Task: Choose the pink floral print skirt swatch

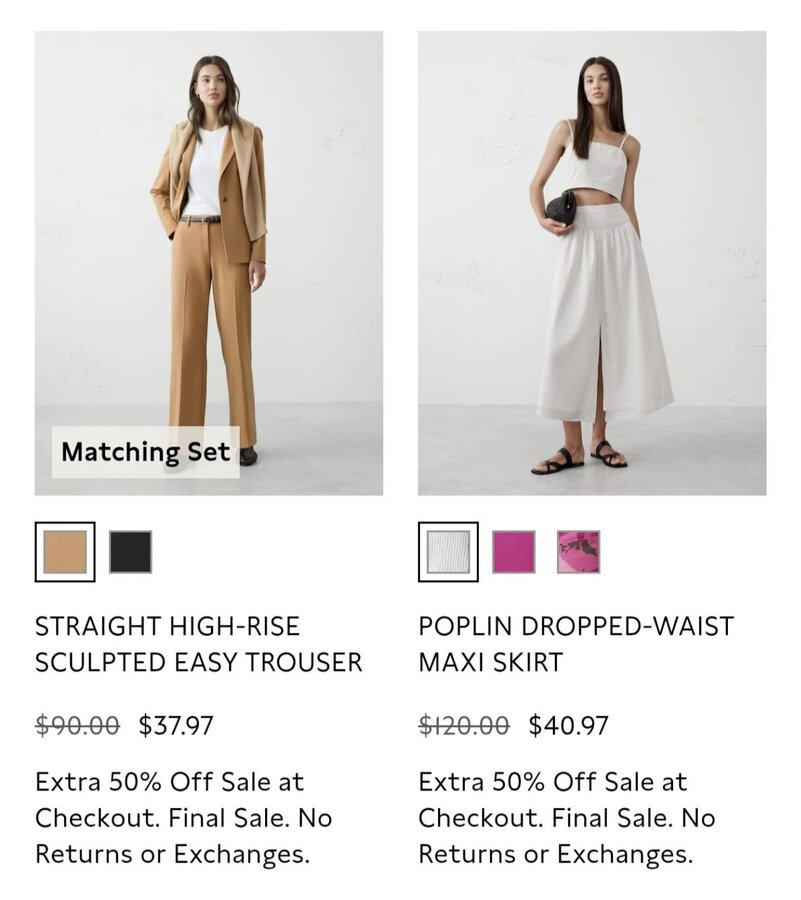Action: (578, 552)
